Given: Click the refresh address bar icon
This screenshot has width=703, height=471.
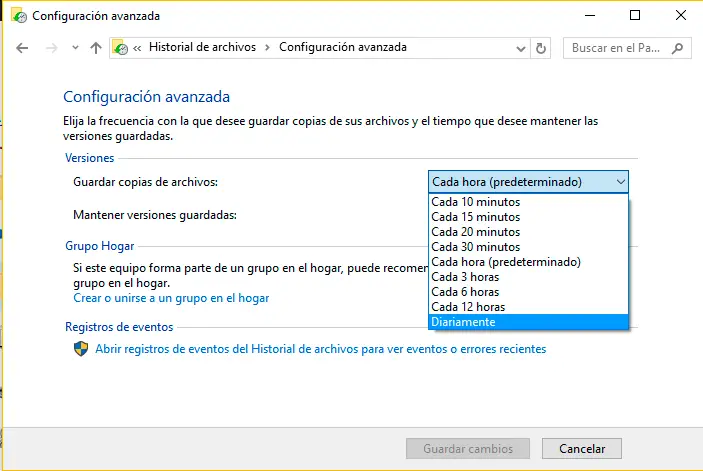Looking at the screenshot, I should tap(542, 48).
